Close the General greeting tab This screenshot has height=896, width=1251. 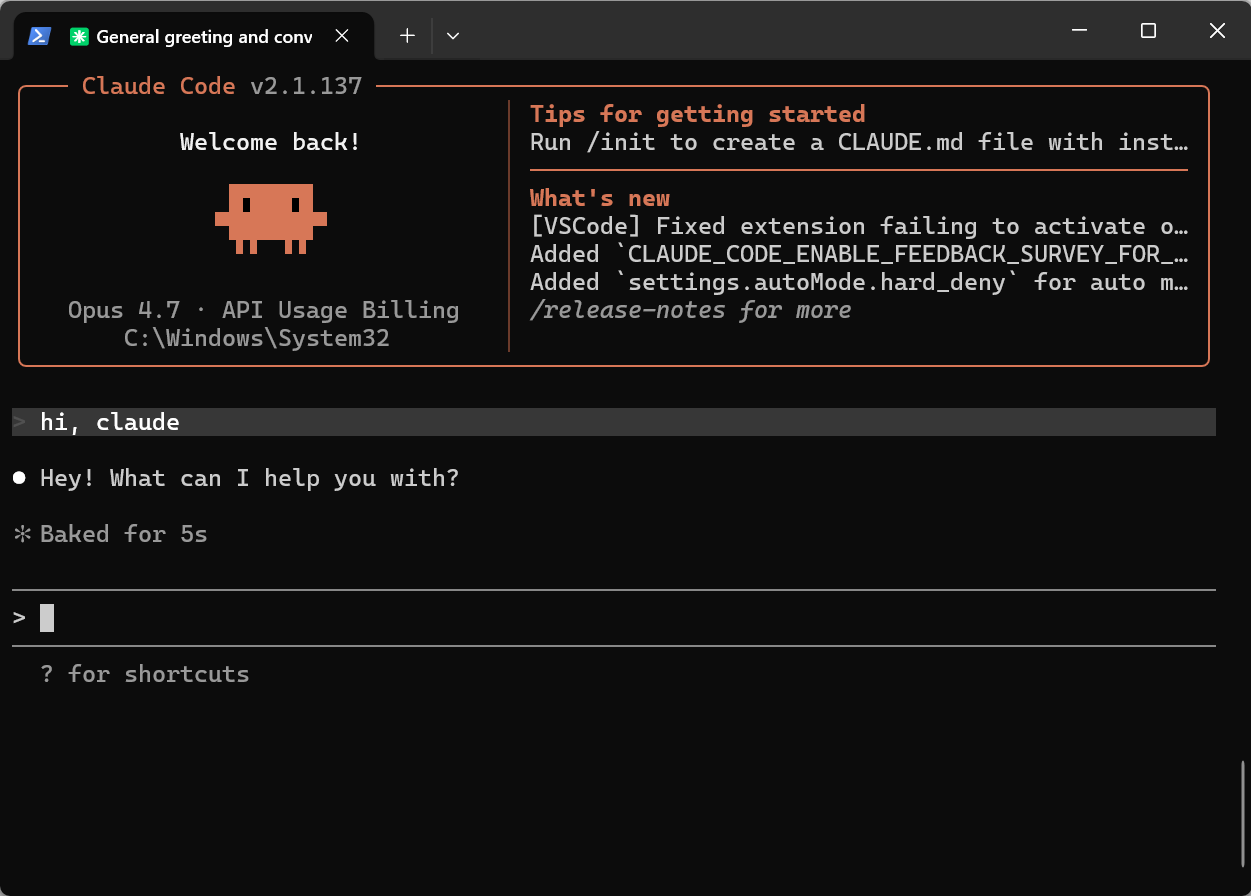[342, 36]
